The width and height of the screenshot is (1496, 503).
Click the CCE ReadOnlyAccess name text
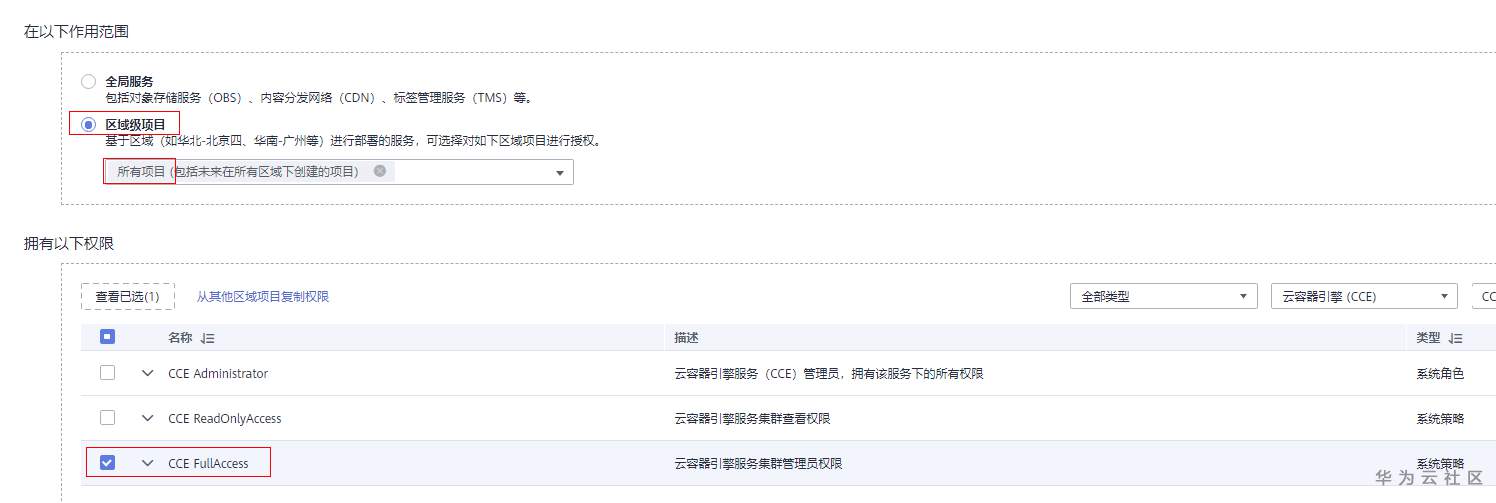click(x=225, y=418)
